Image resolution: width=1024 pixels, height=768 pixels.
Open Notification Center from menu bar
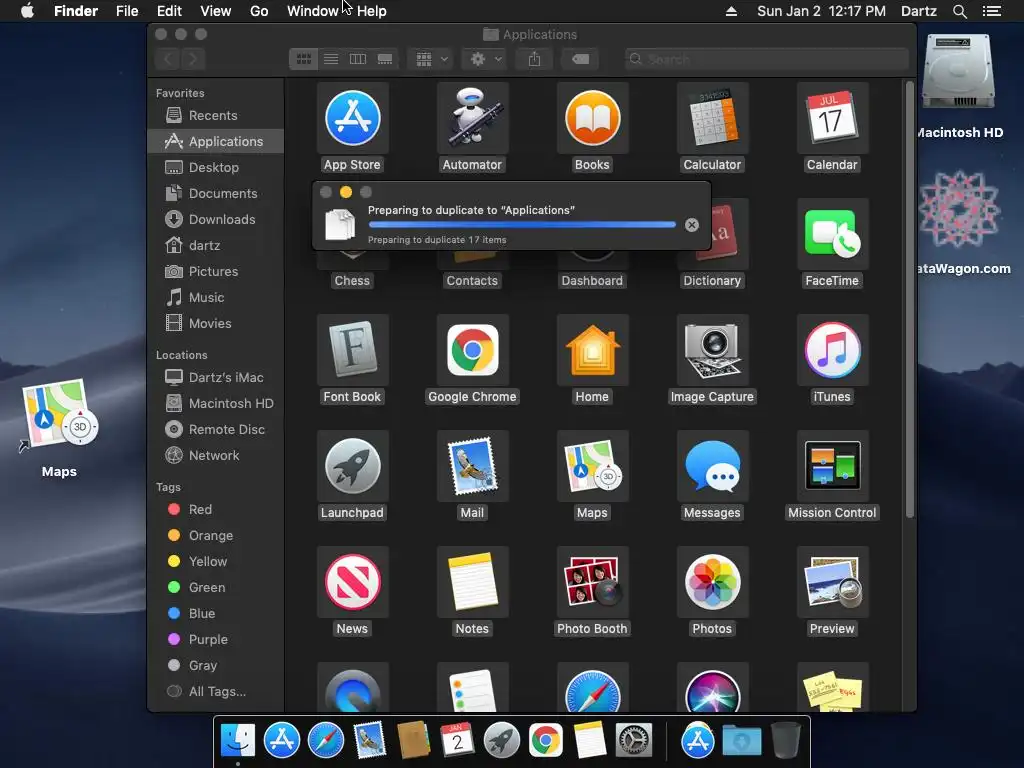[991, 11]
